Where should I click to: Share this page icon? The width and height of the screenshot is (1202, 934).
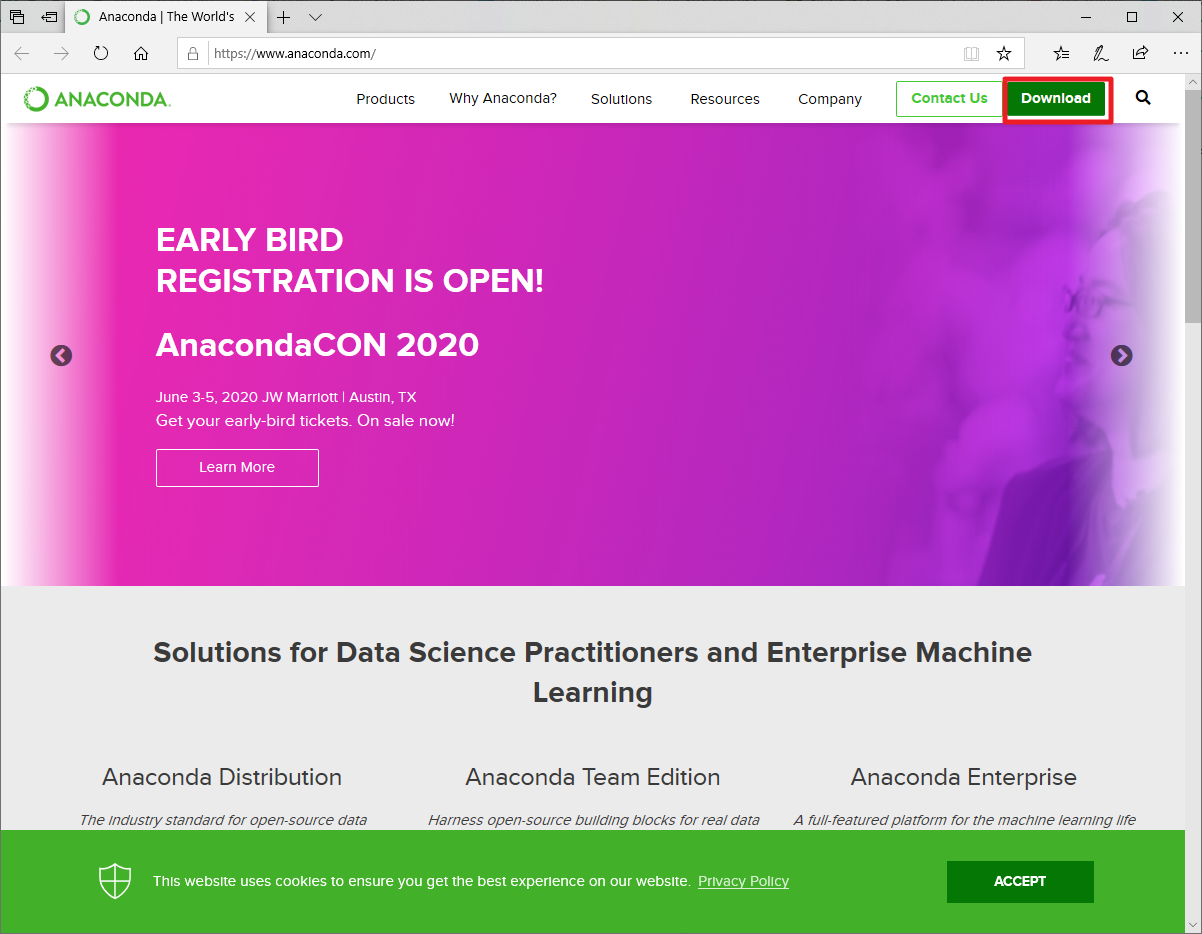tap(1140, 53)
